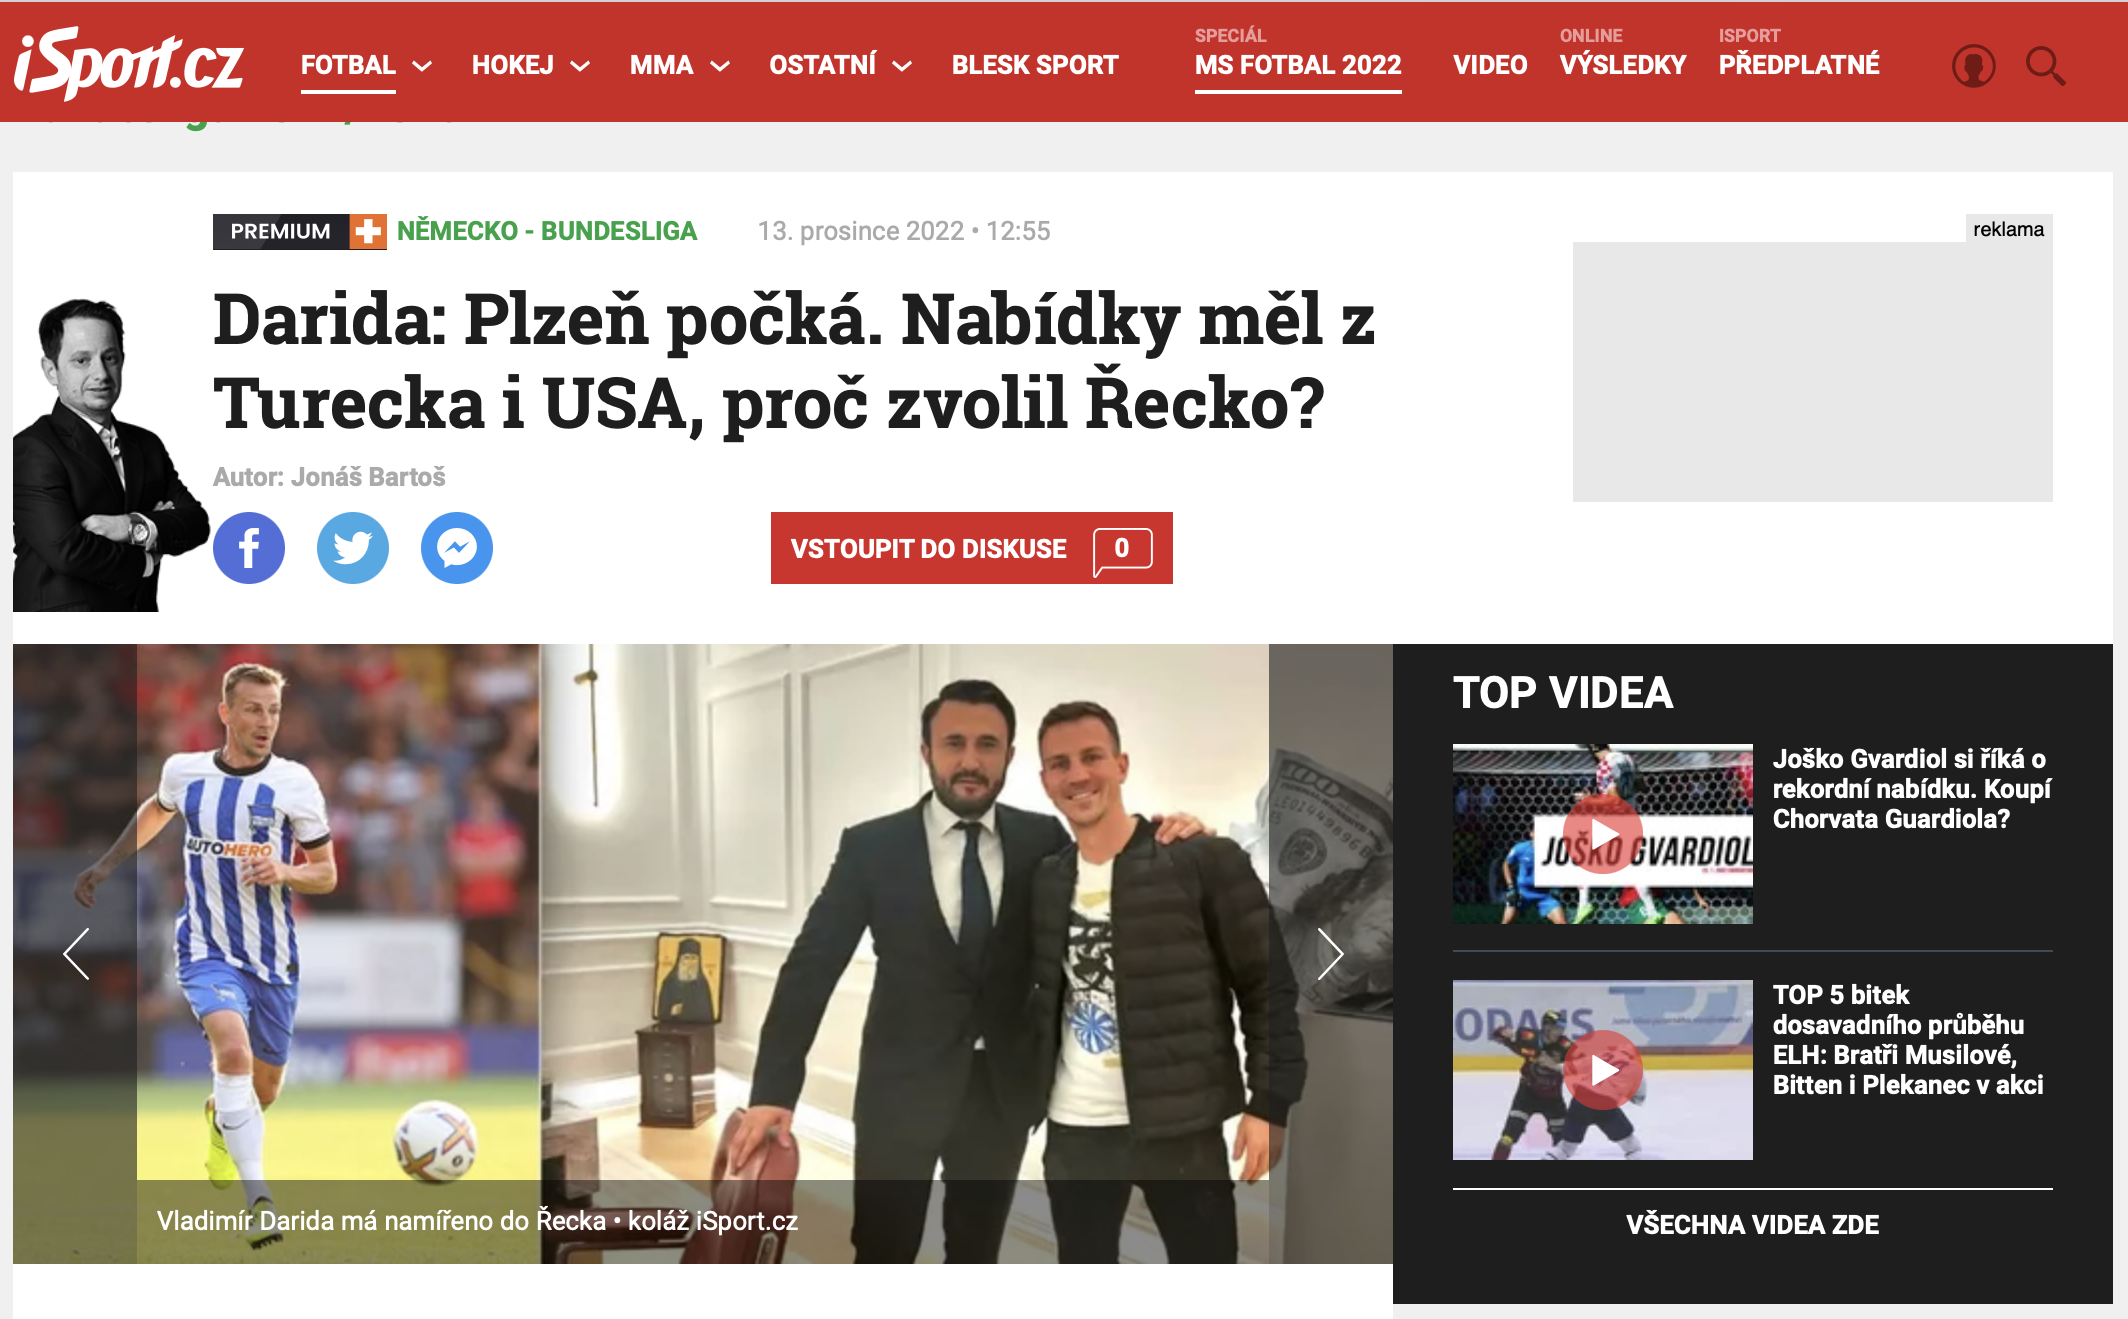Screen dimensions: 2128x1319
Task: Share article via Twitter icon
Action: (353, 548)
